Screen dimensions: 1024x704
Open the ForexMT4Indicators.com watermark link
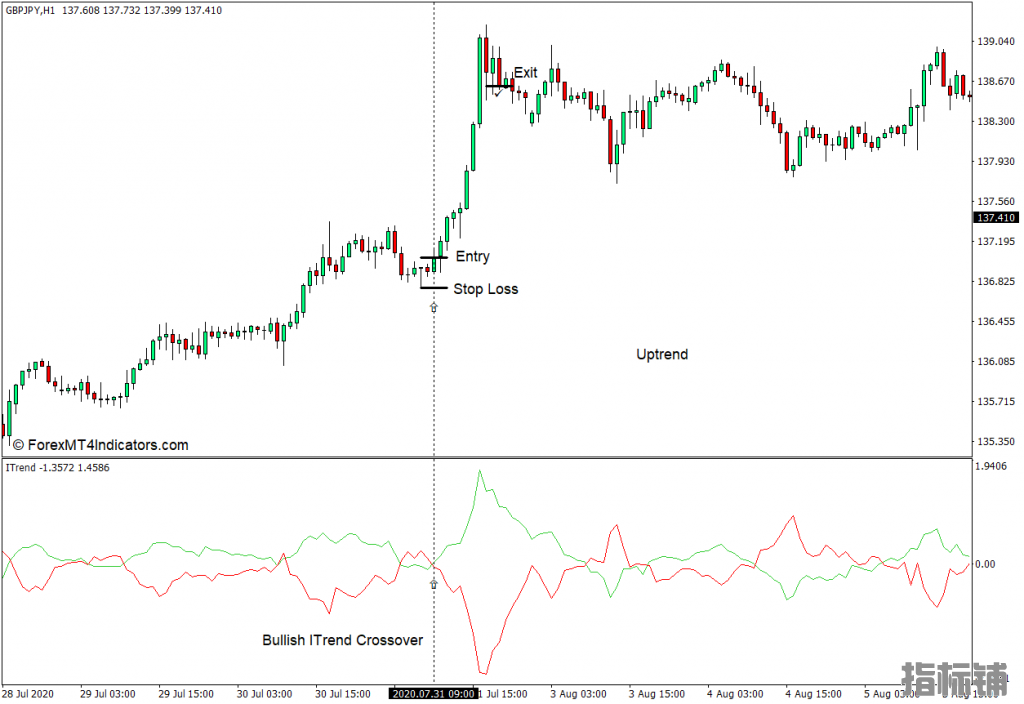point(100,445)
